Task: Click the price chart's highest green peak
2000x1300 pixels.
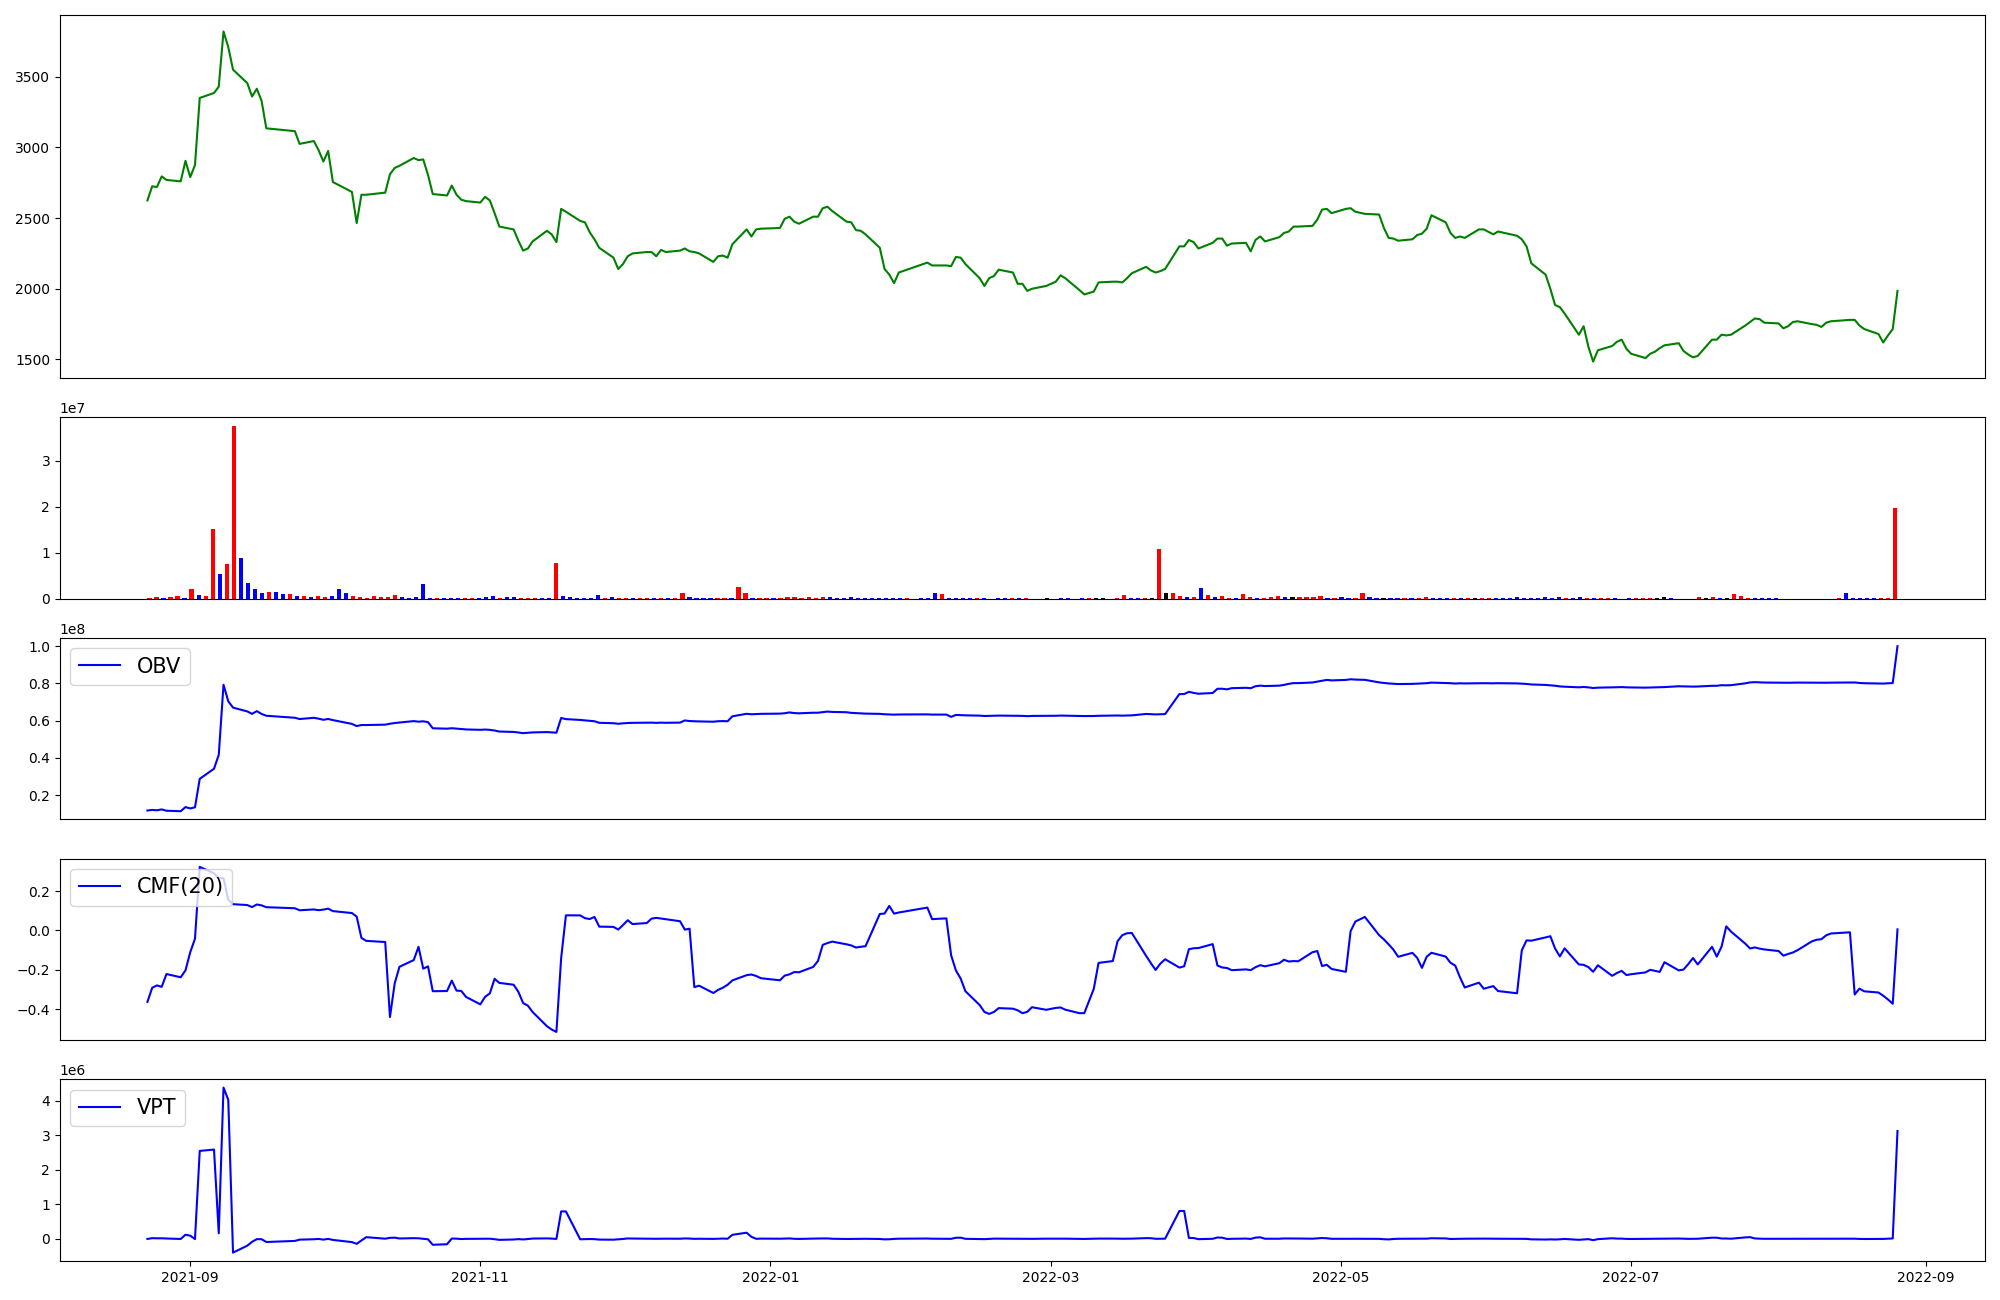Action: click(x=223, y=32)
